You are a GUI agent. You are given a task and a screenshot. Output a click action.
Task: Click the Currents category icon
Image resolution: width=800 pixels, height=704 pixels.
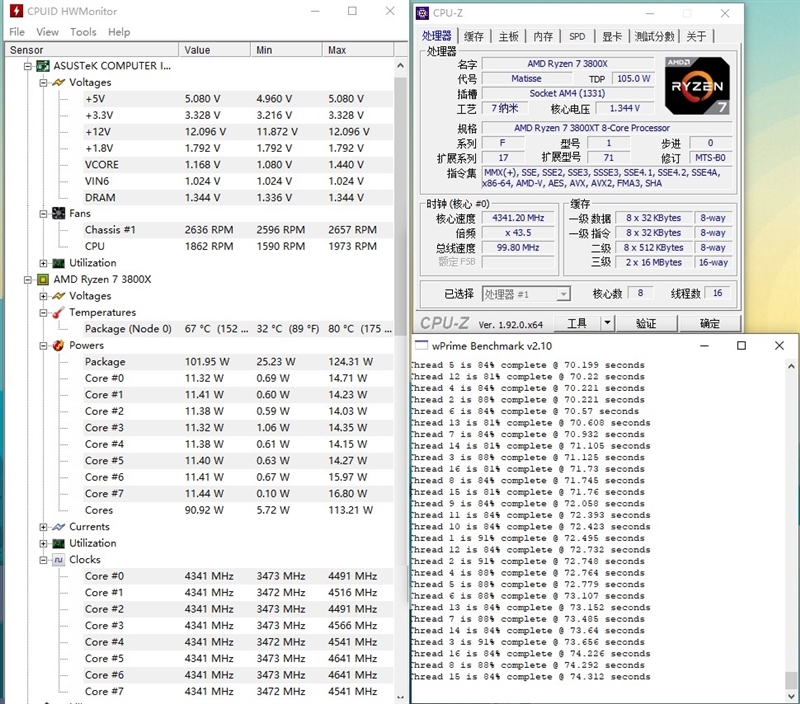[x=57, y=526]
